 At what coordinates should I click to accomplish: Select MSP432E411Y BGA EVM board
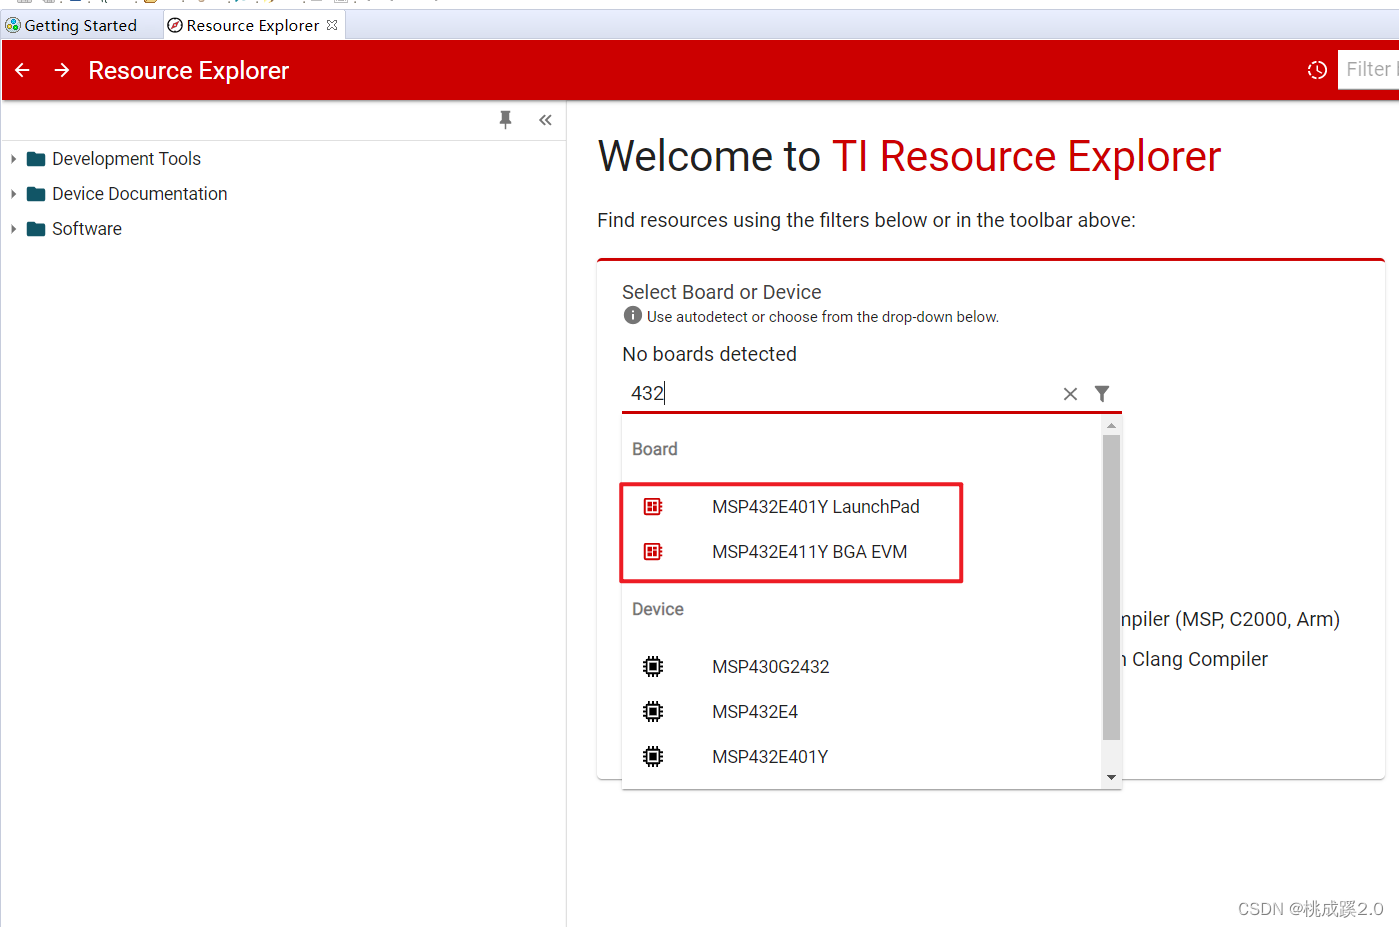coord(809,552)
